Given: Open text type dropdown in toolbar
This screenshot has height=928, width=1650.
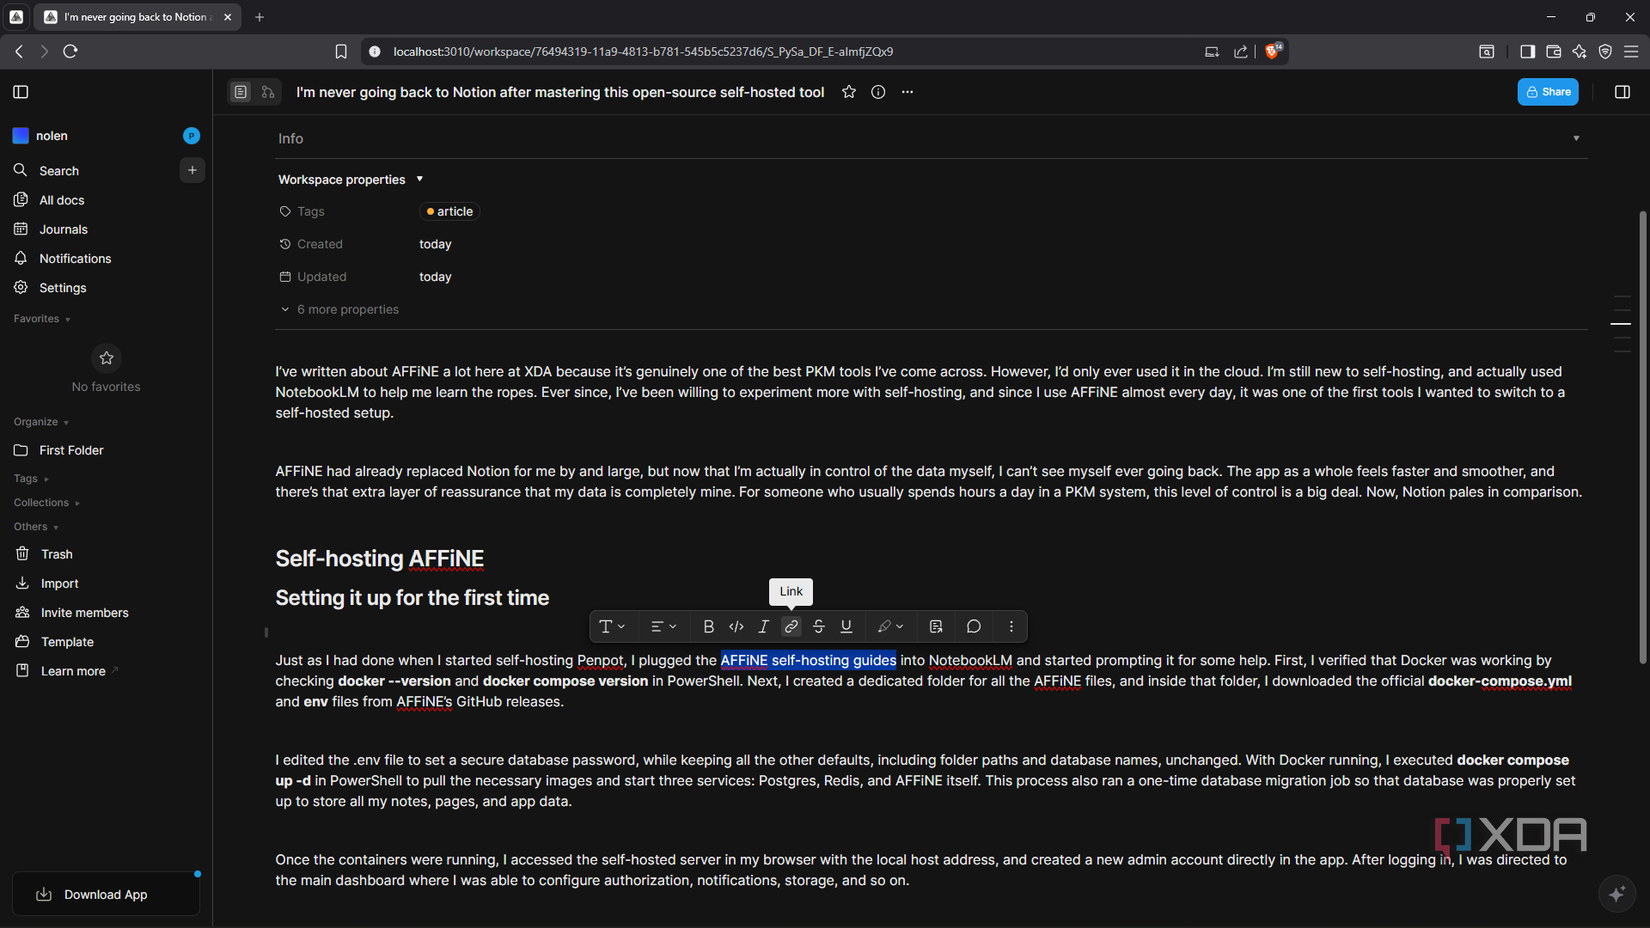Looking at the screenshot, I should click(x=612, y=626).
